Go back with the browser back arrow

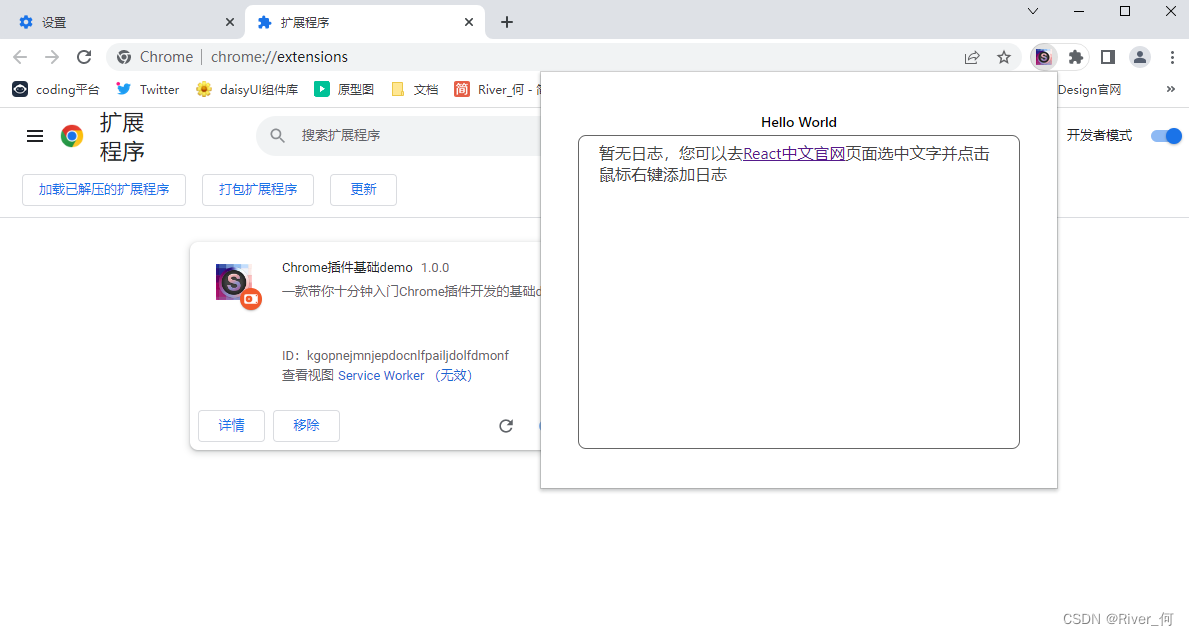(x=20, y=57)
